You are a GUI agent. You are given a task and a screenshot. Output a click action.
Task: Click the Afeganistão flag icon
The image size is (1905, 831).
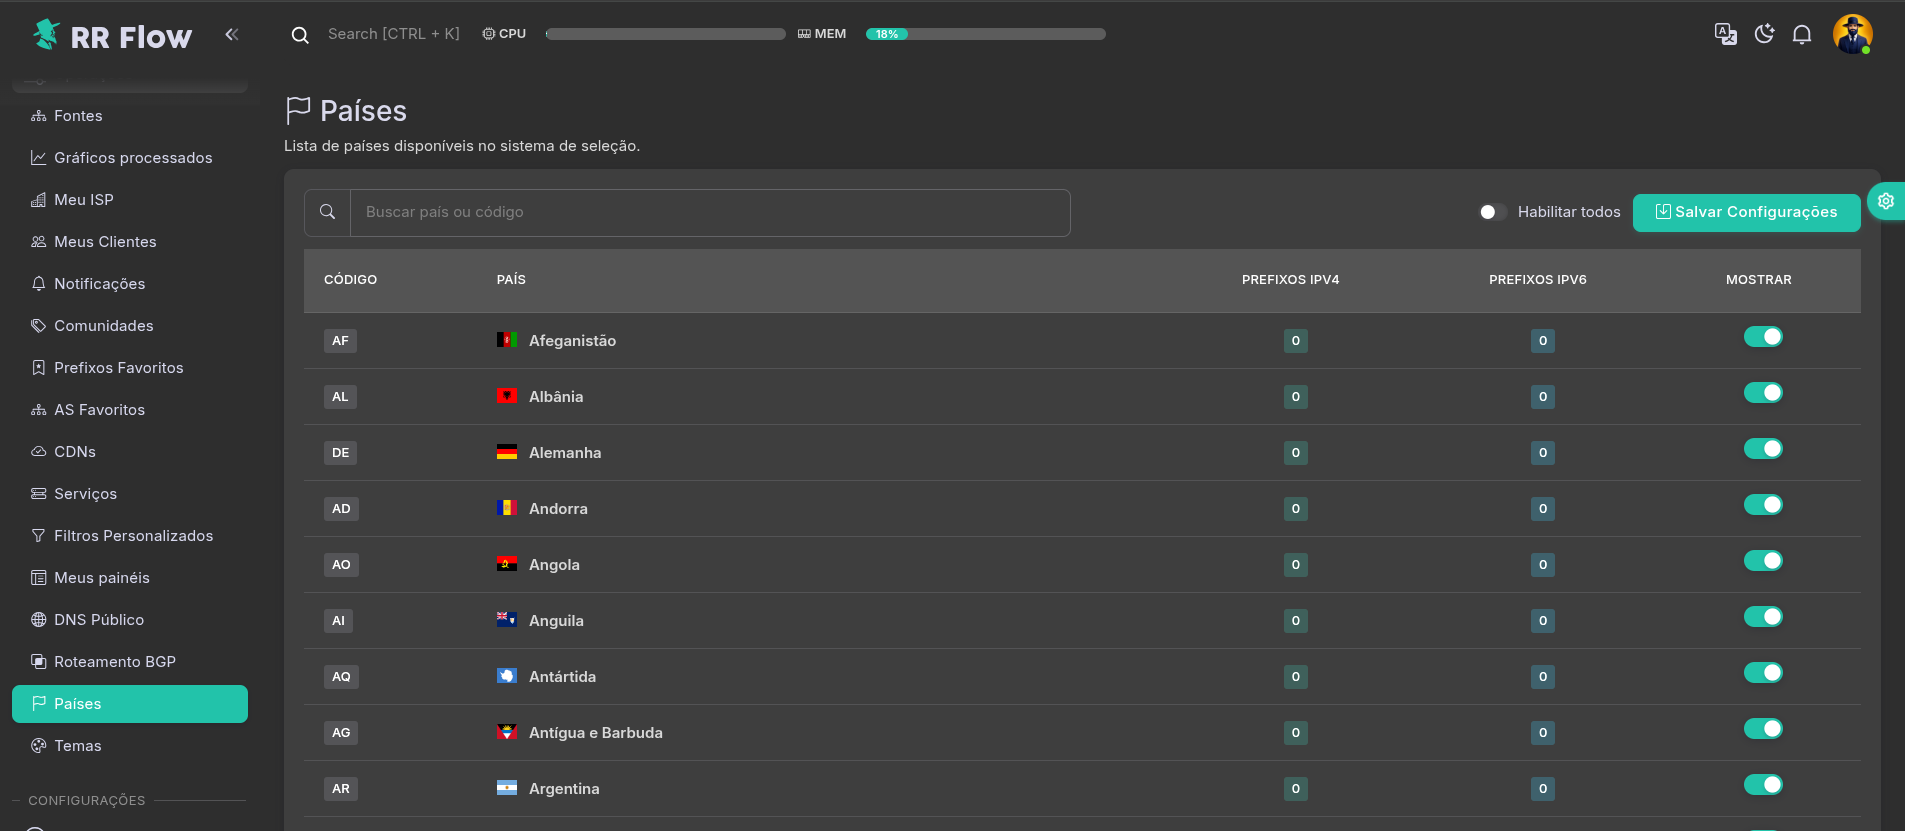click(507, 340)
